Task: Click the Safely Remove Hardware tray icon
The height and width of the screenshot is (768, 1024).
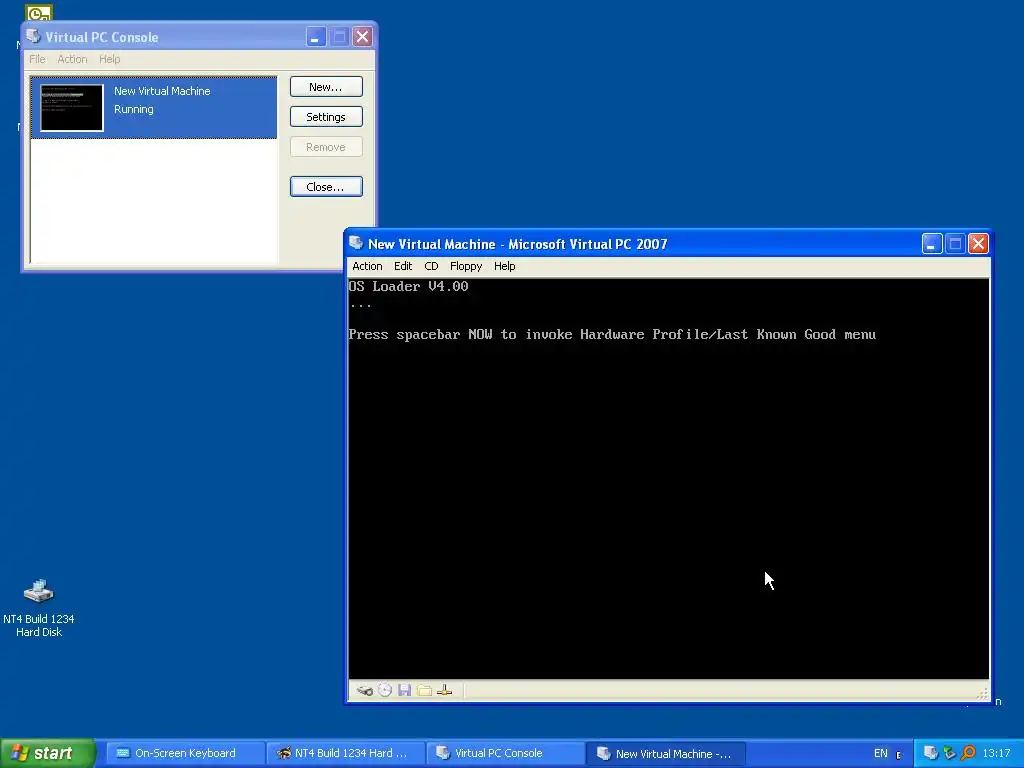Action: pyautogui.click(x=949, y=752)
